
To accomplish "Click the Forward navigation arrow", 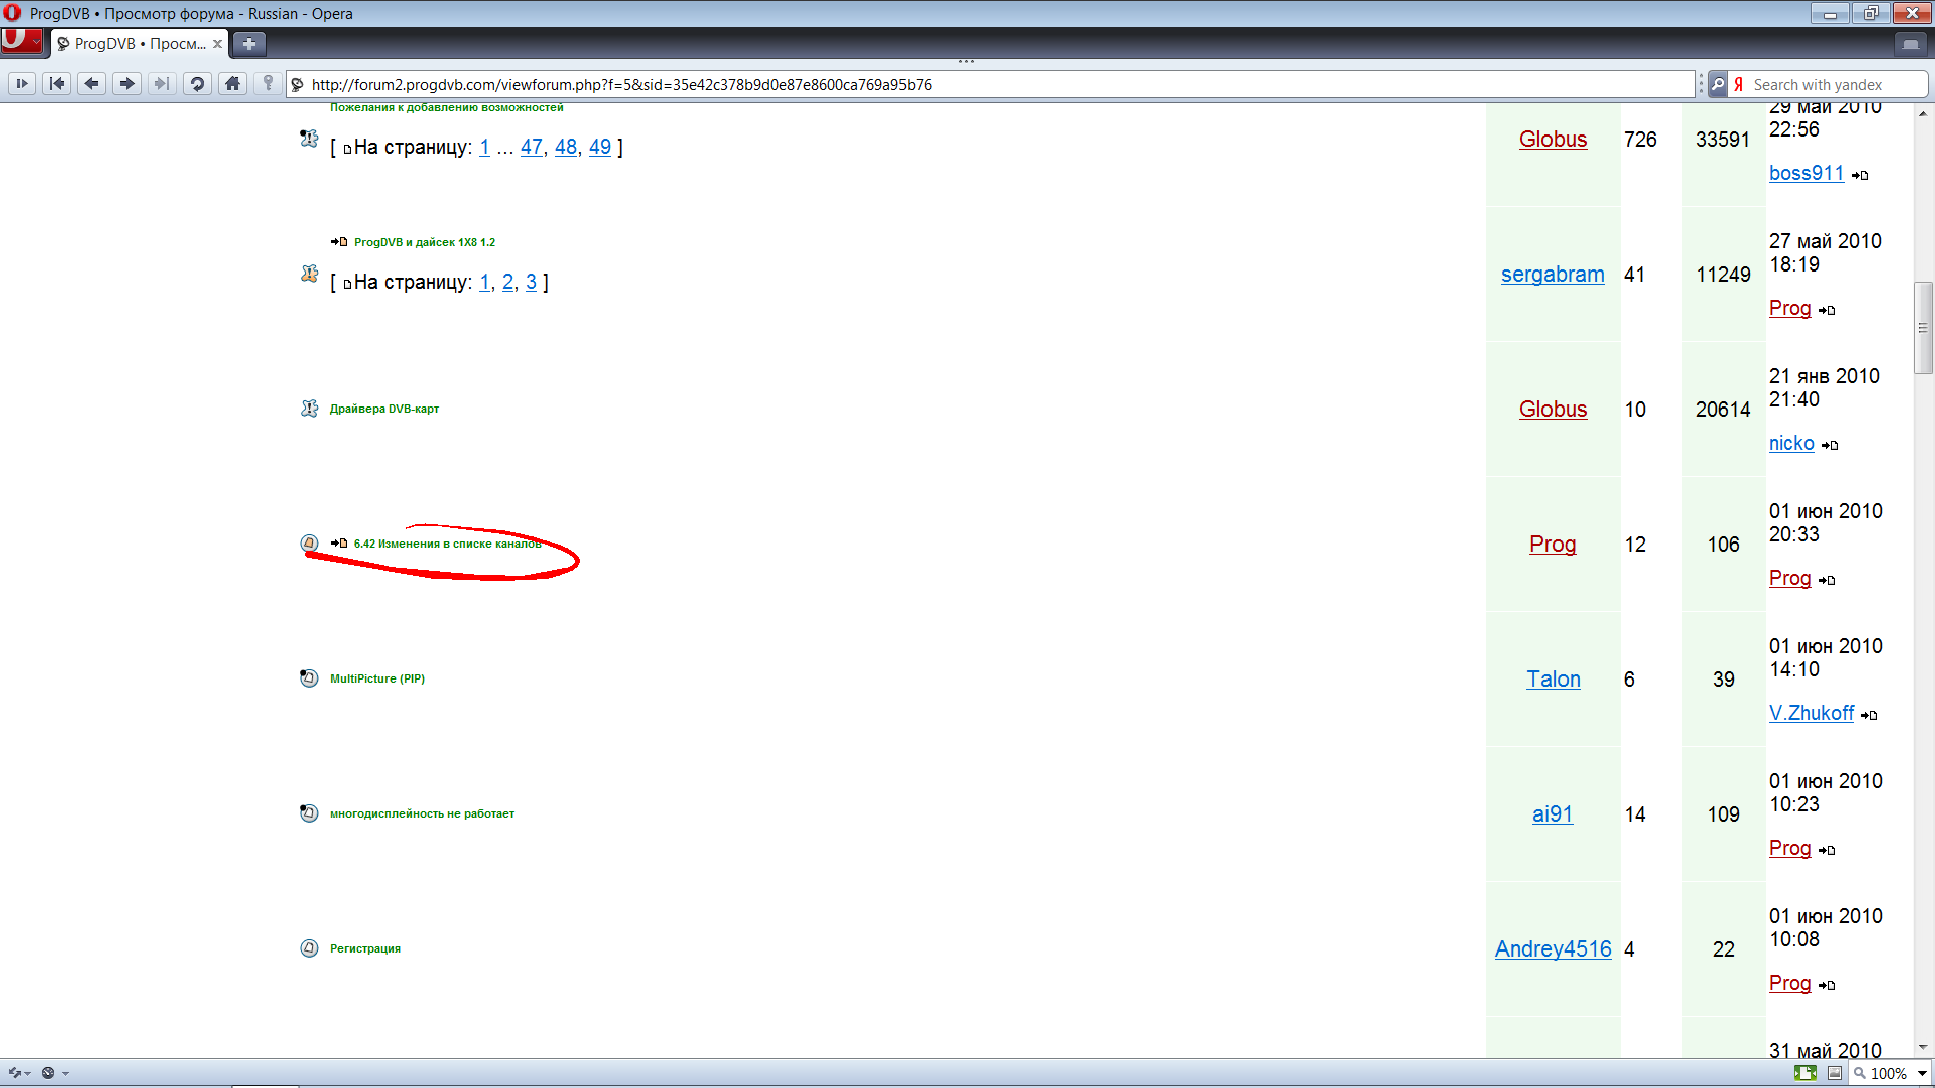I will [x=126, y=84].
